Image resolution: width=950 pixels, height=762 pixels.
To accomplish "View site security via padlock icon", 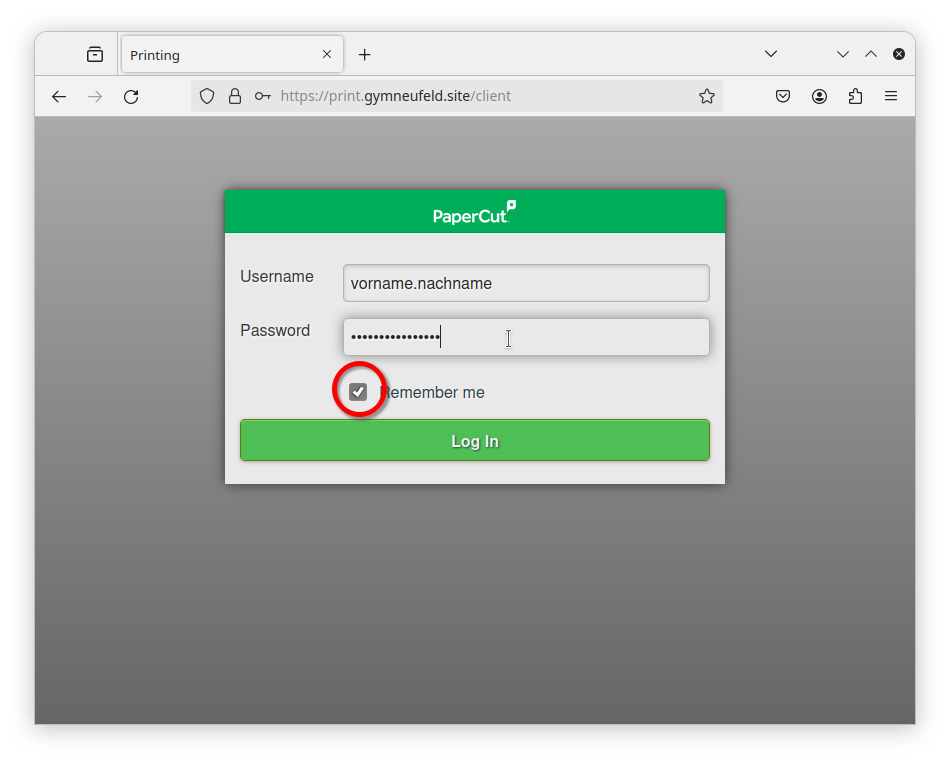I will point(235,96).
